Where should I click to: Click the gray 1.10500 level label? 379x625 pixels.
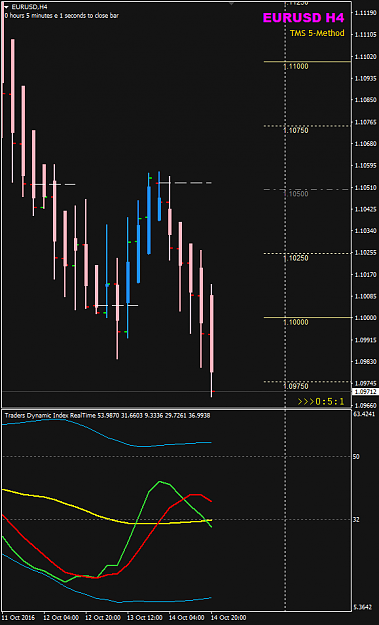pos(296,194)
